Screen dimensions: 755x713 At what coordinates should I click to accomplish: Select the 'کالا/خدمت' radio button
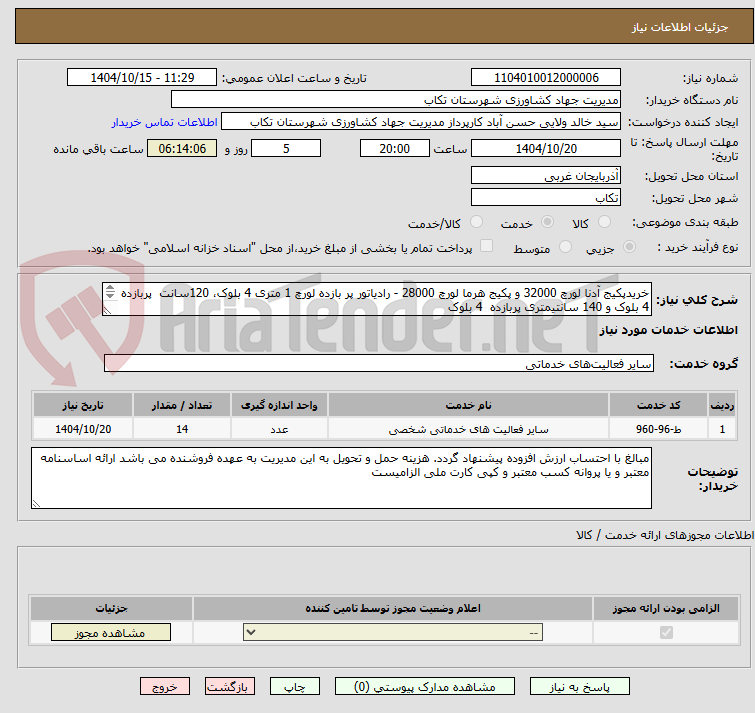point(476,222)
